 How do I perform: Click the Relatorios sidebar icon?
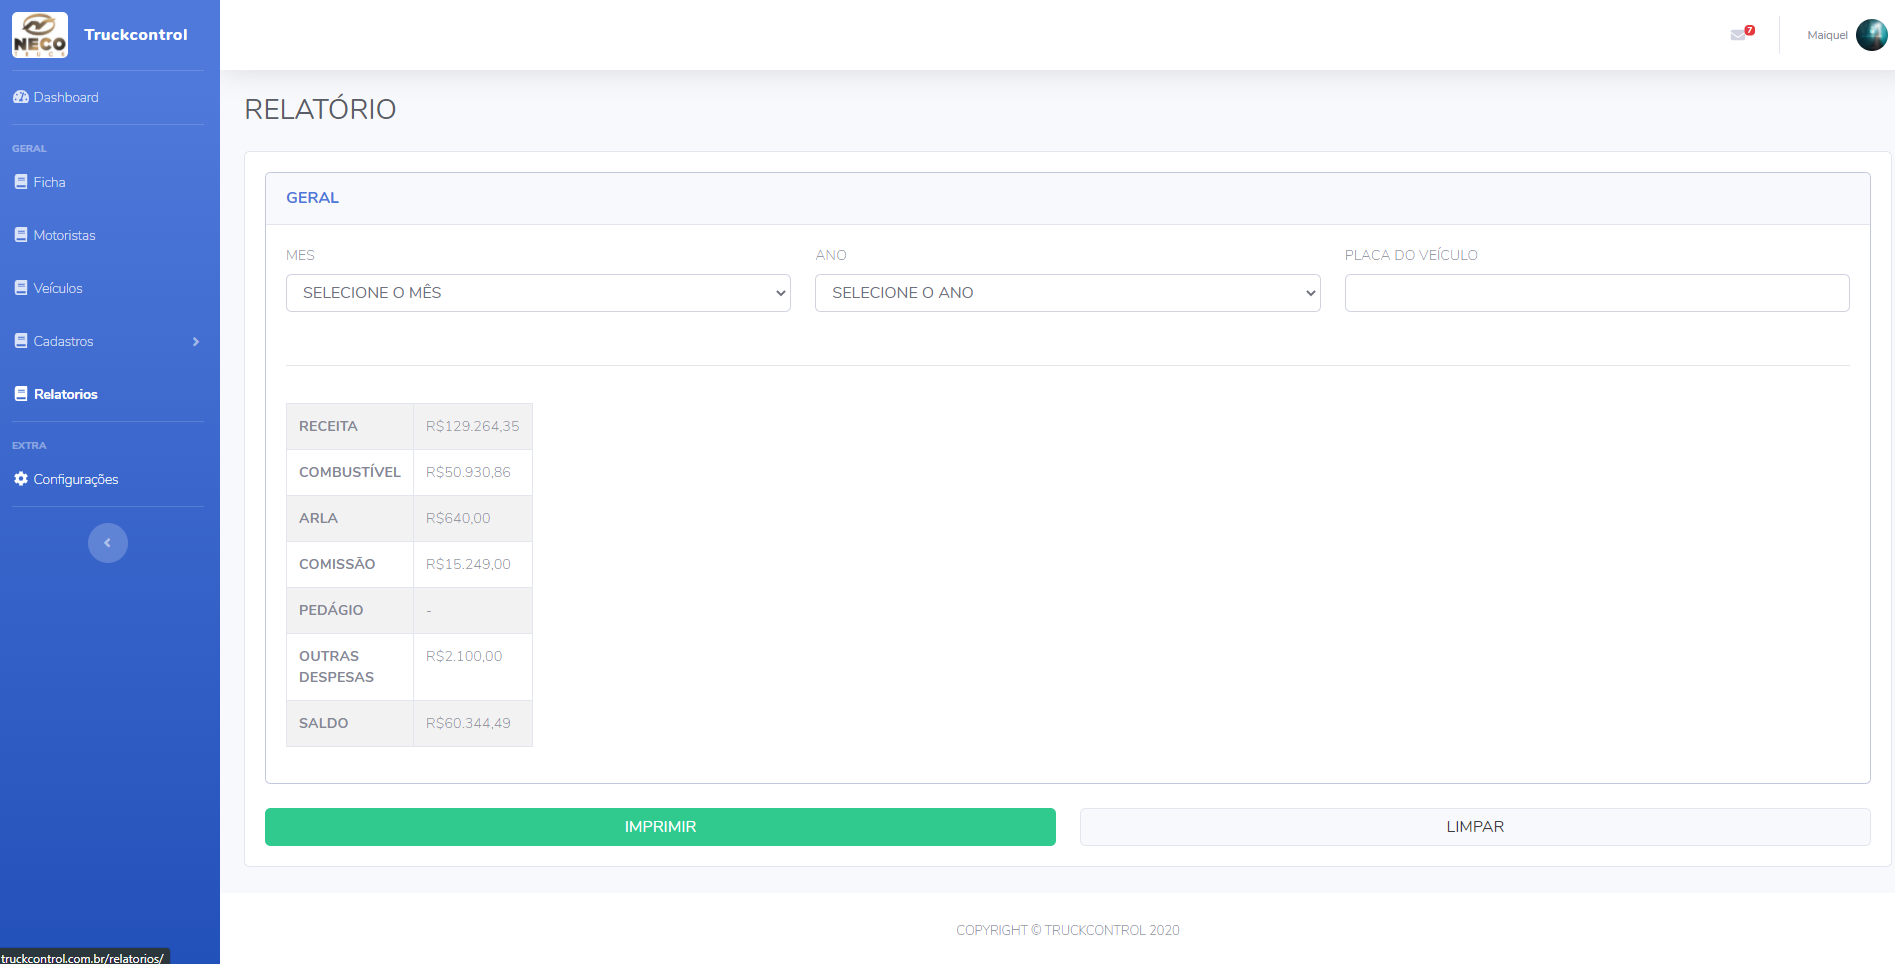[21, 393]
